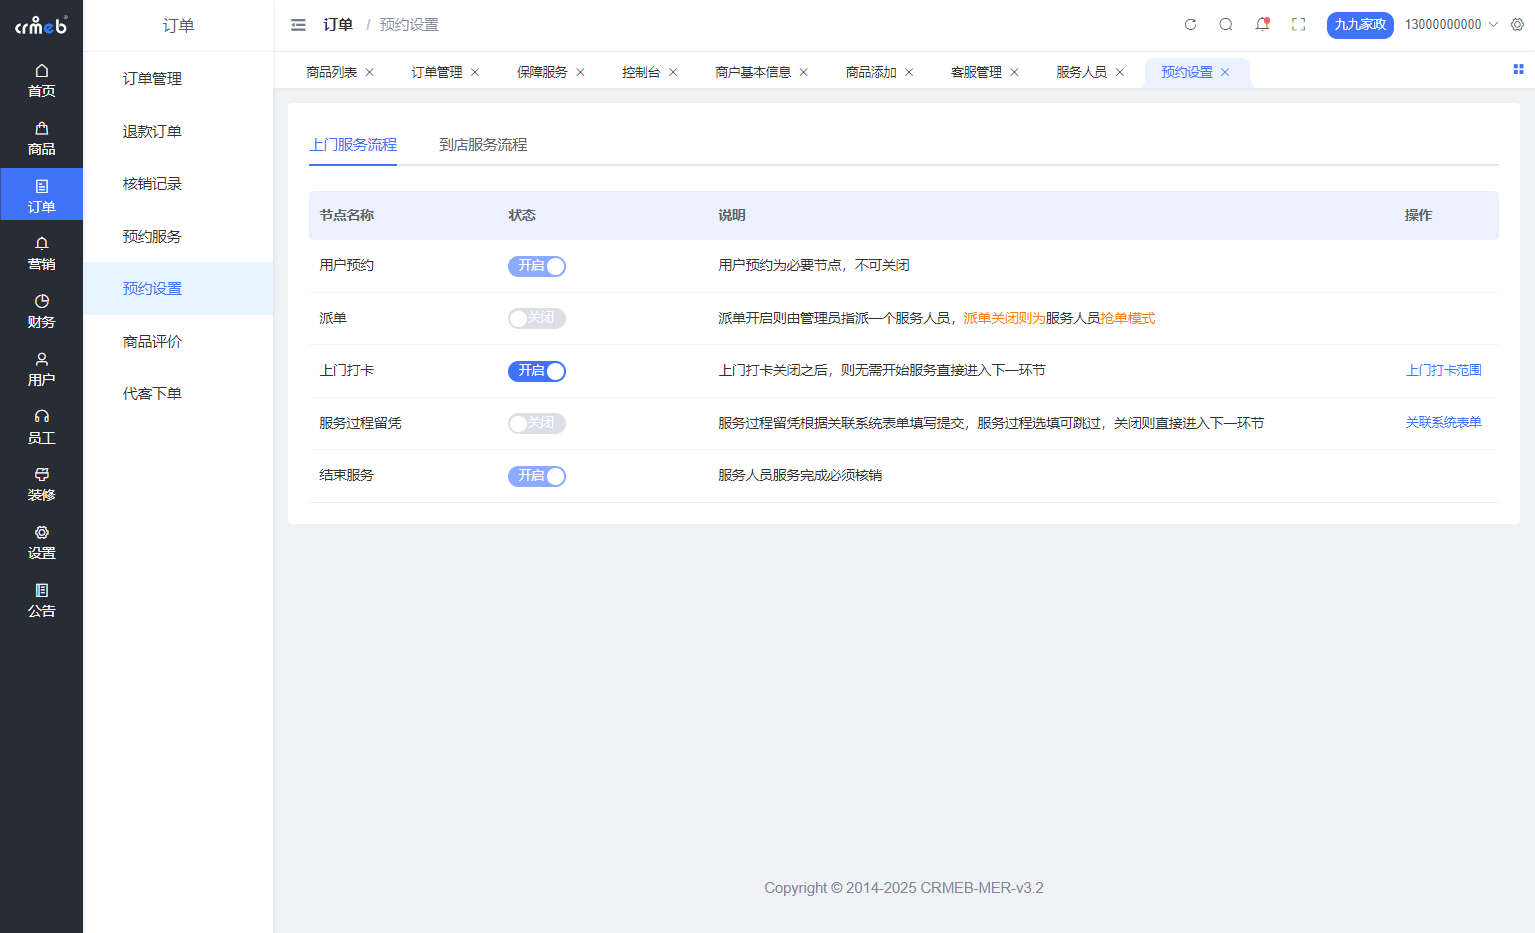Close the 服务人员 tab
Screen dimensions: 1535x933
click(1120, 72)
